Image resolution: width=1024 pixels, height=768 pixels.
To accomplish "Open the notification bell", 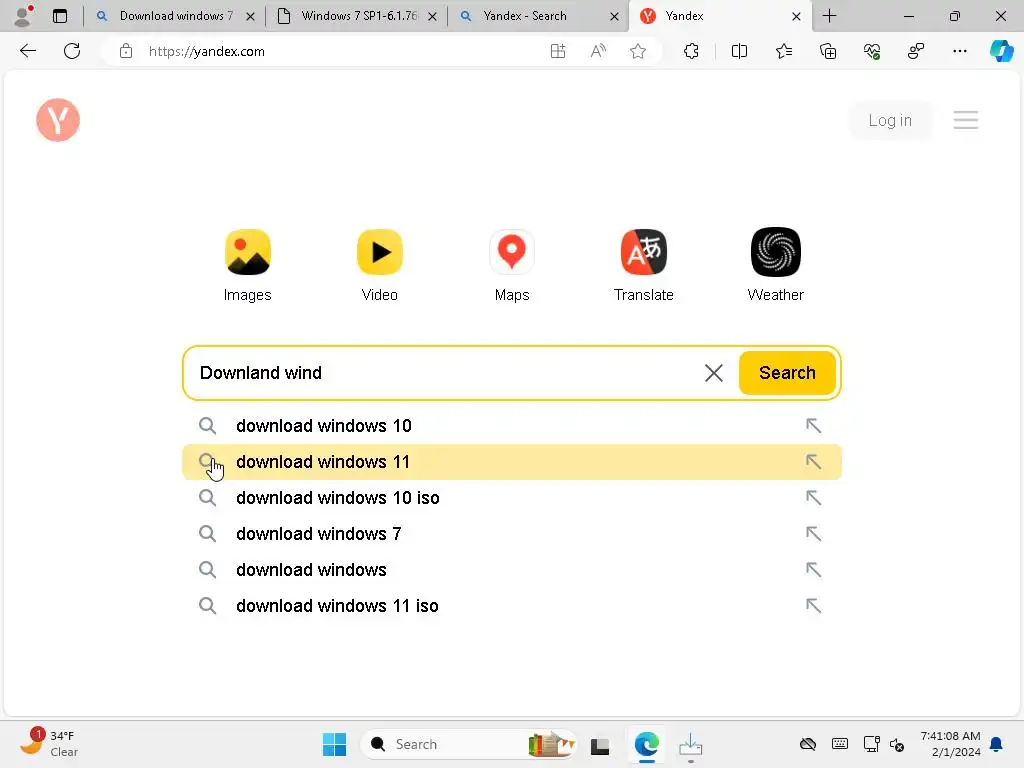I will point(997,744).
